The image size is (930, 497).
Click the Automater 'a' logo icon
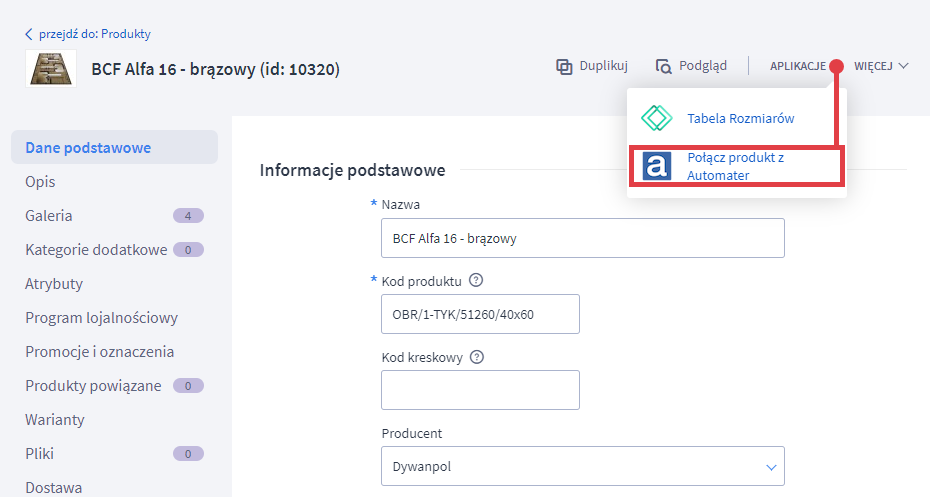[657, 166]
